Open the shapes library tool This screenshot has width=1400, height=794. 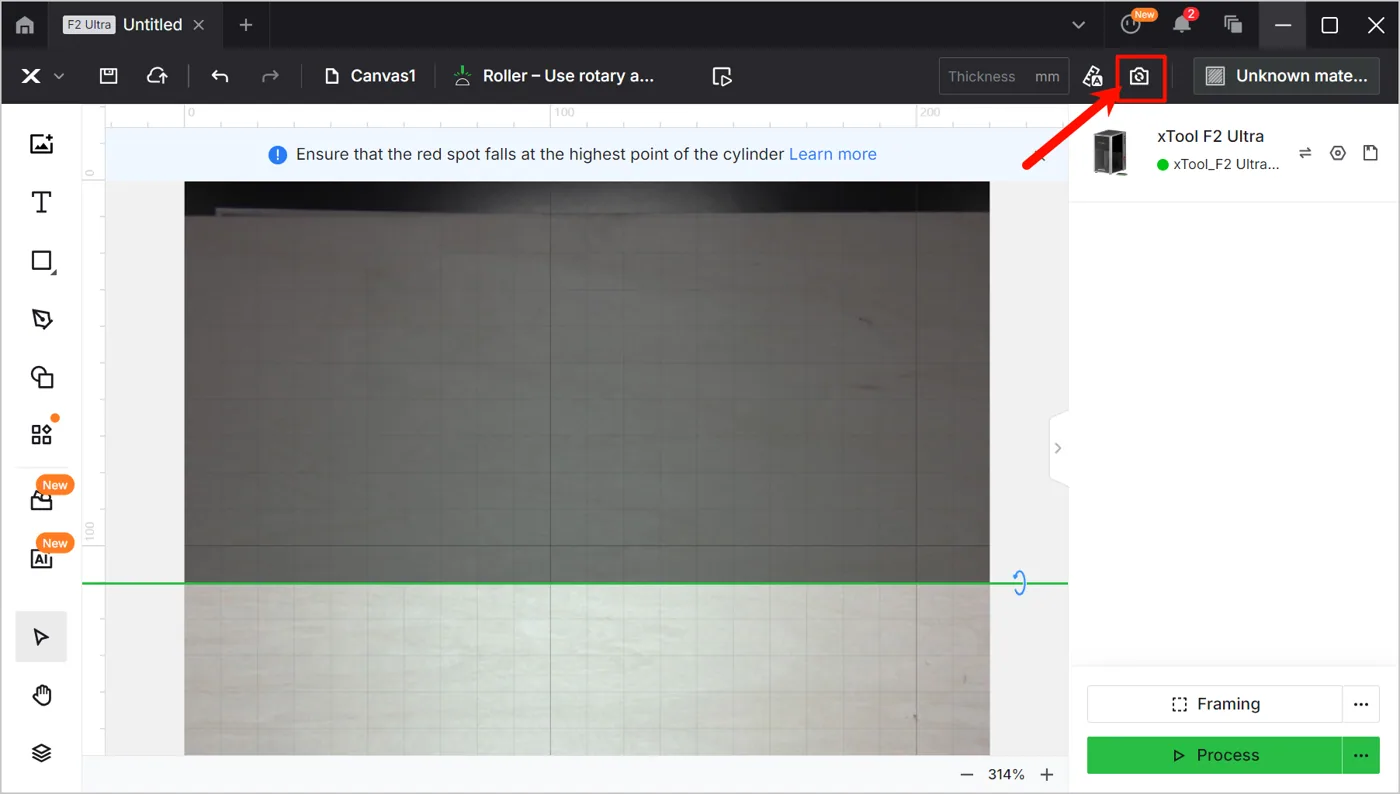(41, 377)
